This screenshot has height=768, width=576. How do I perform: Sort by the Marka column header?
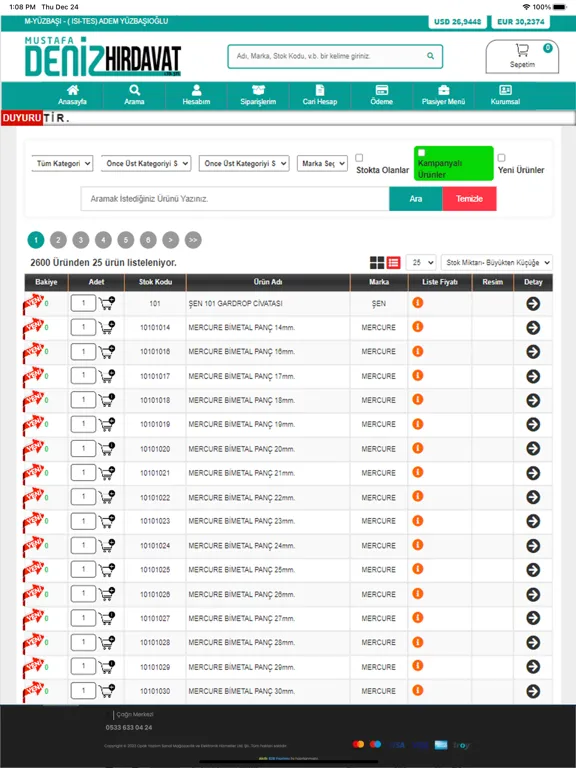[379, 282]
